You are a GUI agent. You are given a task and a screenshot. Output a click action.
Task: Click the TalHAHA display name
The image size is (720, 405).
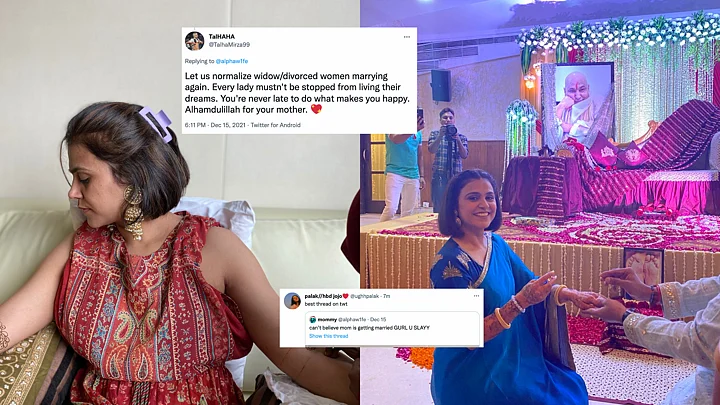[221, 36]
